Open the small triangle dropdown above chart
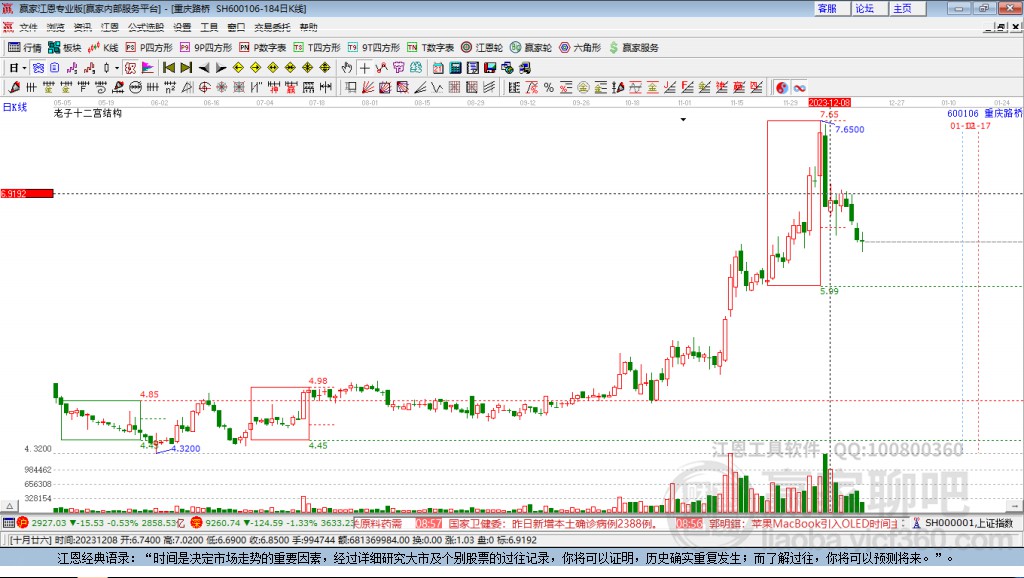The width and height of the screenshot is (1024, 578). coord(683,120)
